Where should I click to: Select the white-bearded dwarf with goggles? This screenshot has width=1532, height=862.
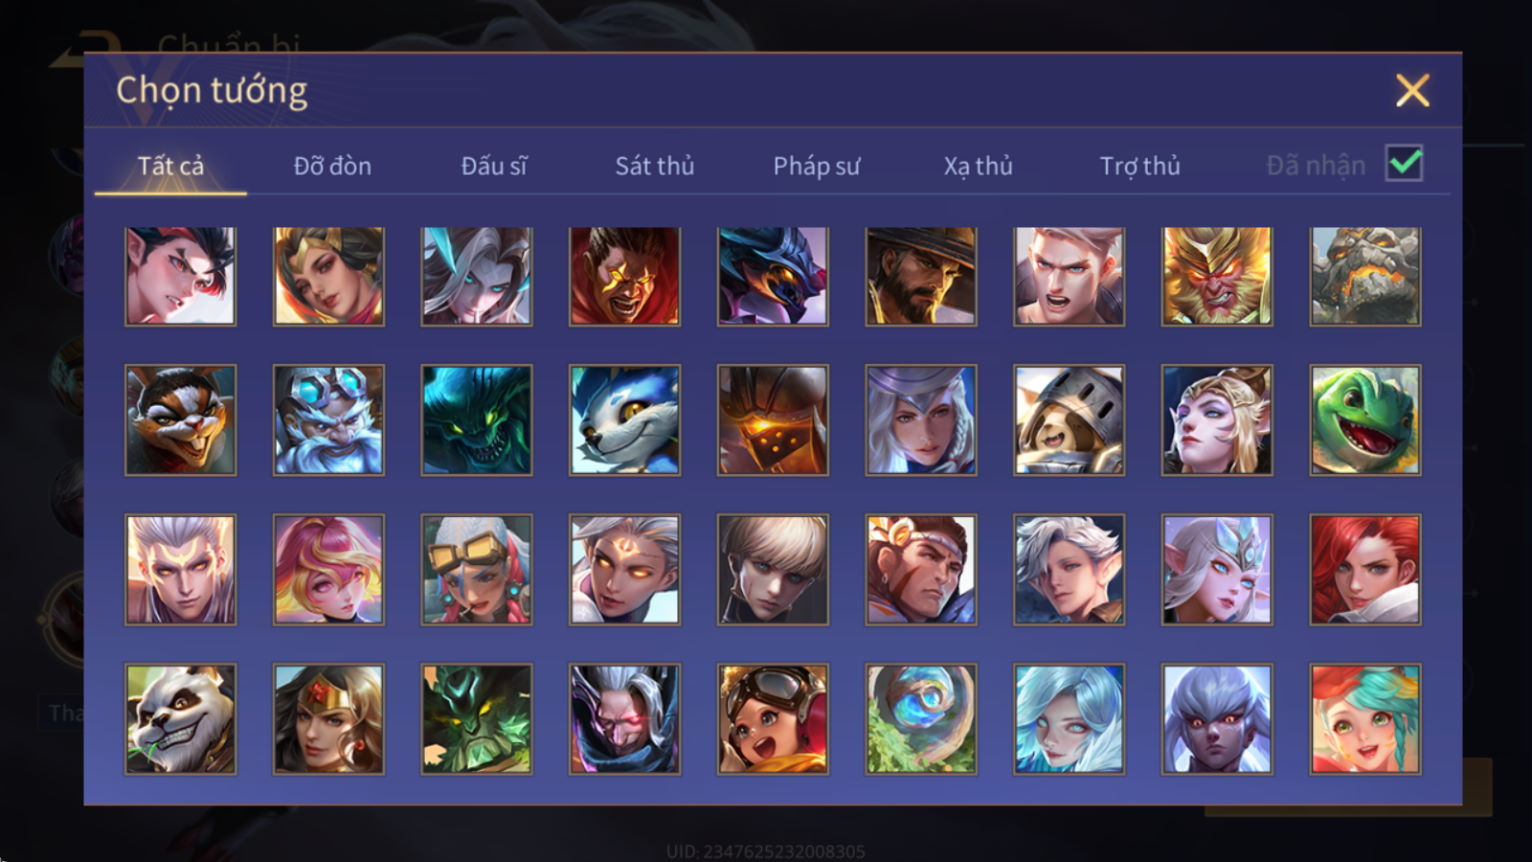(329, 420)
